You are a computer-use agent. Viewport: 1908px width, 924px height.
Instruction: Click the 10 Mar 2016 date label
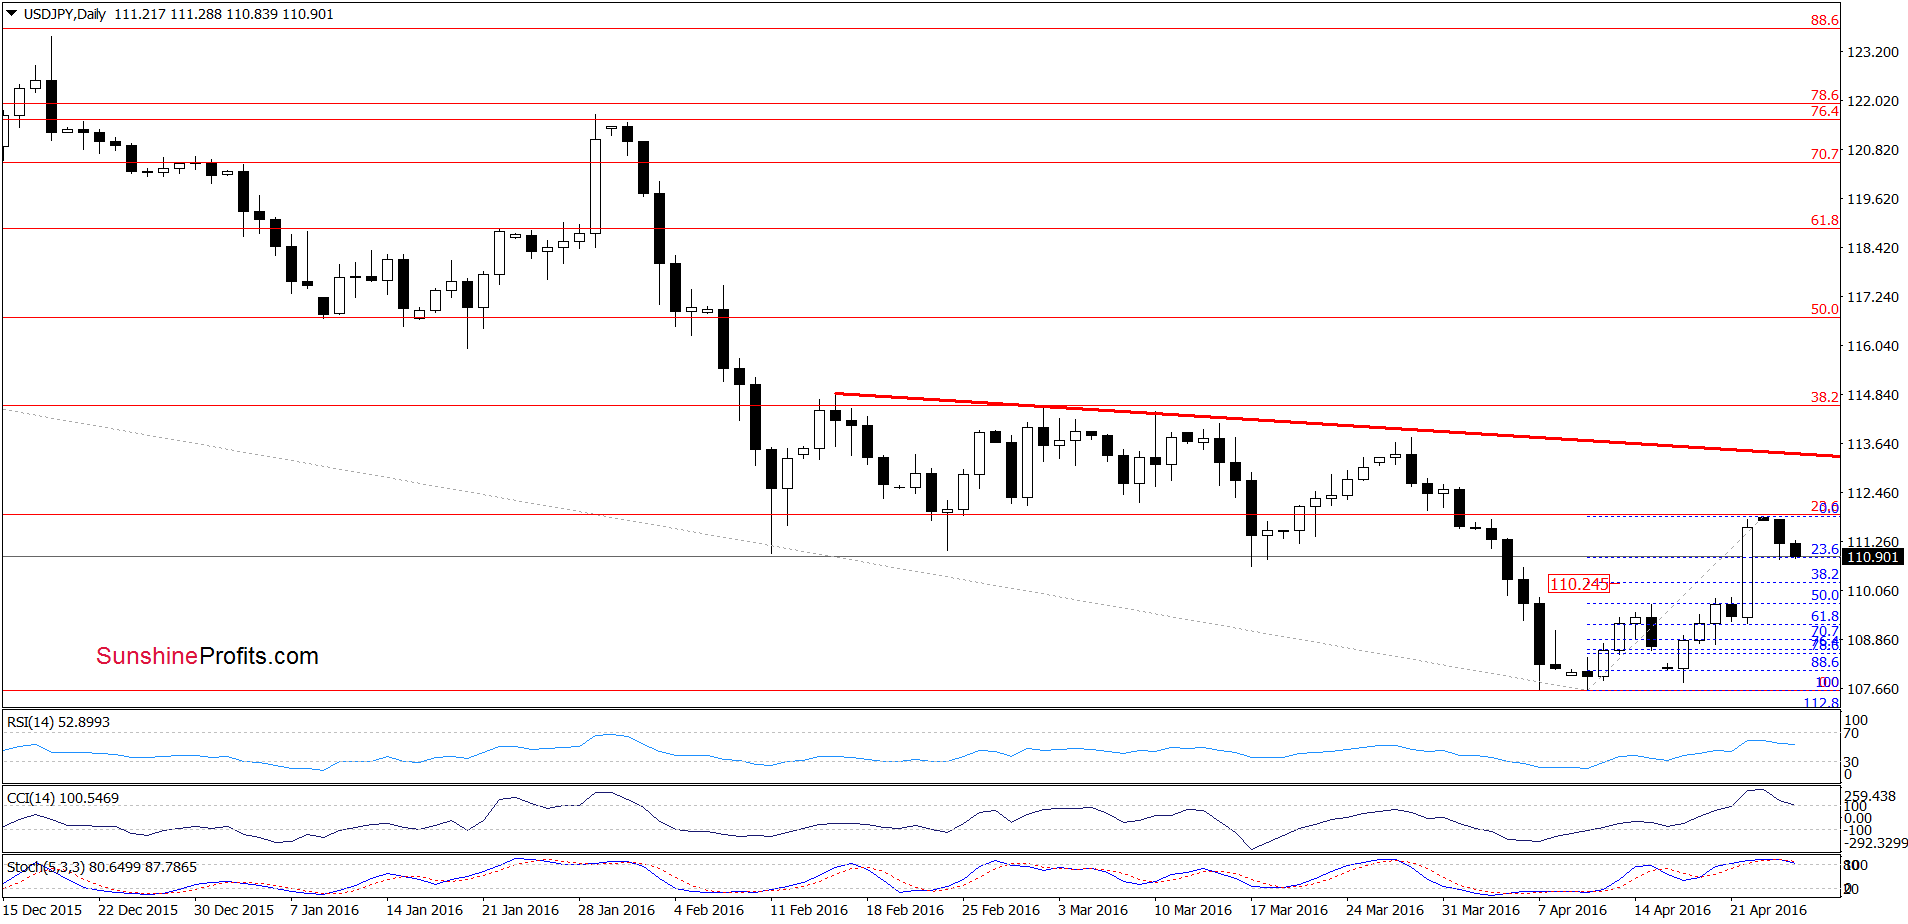click(x=1193, y=910)
